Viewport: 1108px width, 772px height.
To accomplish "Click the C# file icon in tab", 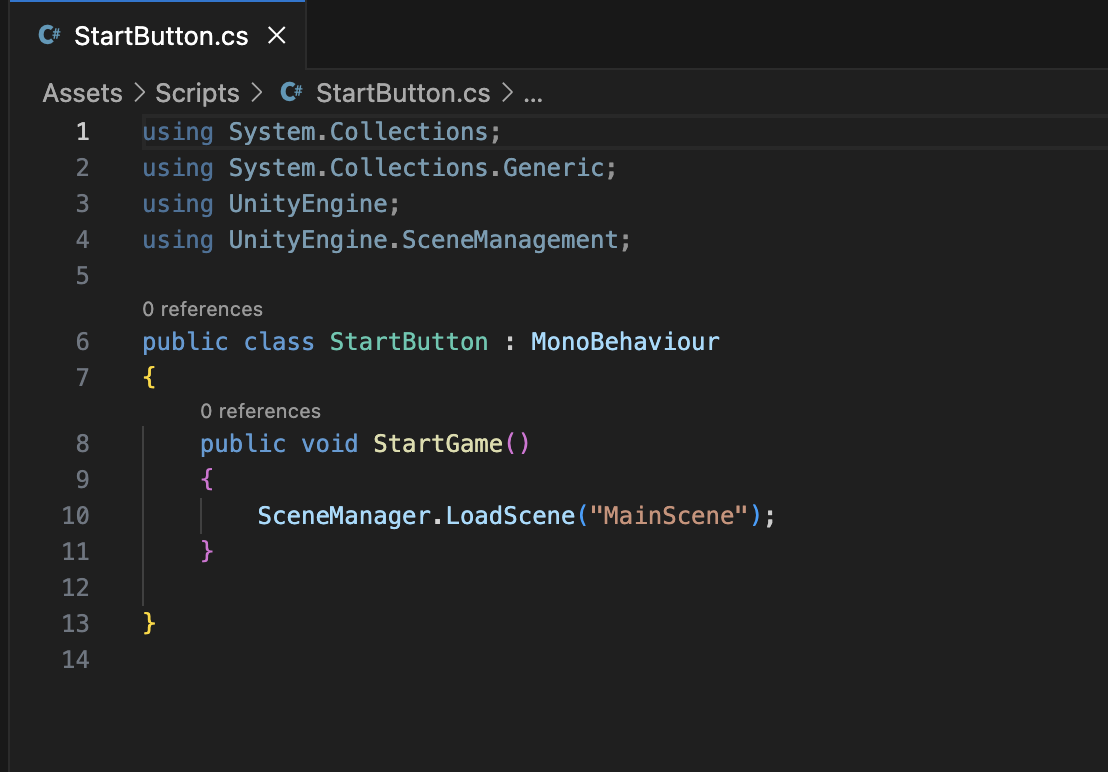I will point(49,35).
